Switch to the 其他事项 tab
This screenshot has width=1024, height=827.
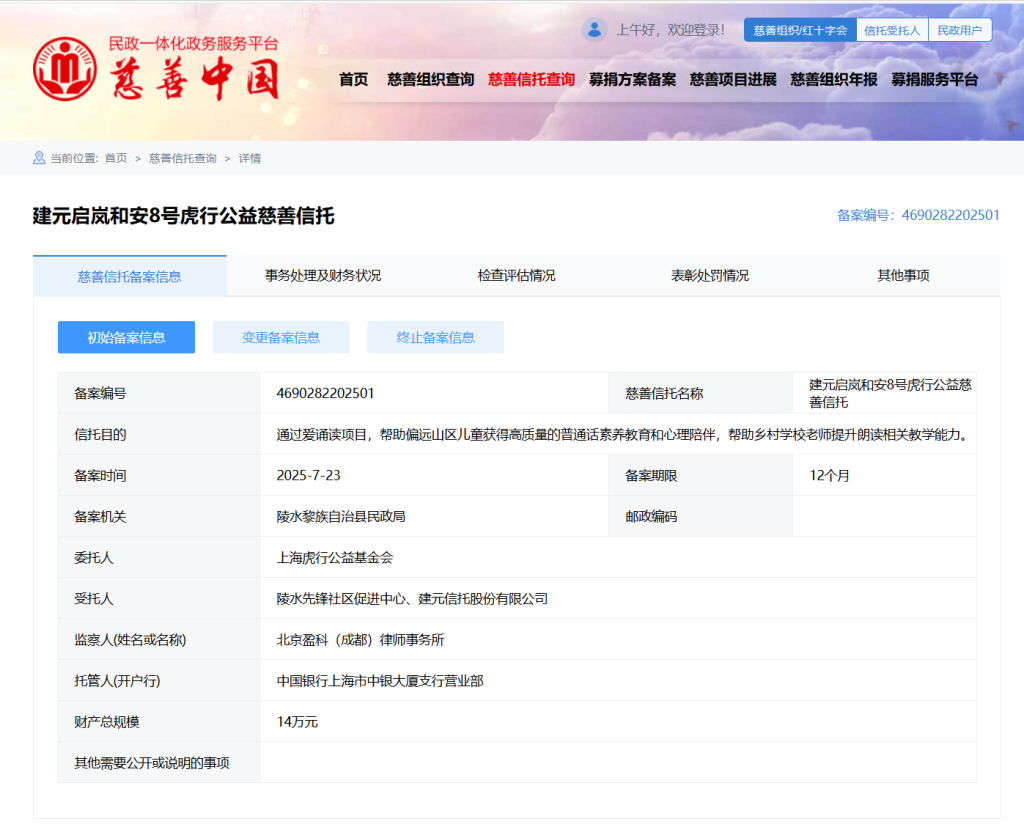coord(903,276)
